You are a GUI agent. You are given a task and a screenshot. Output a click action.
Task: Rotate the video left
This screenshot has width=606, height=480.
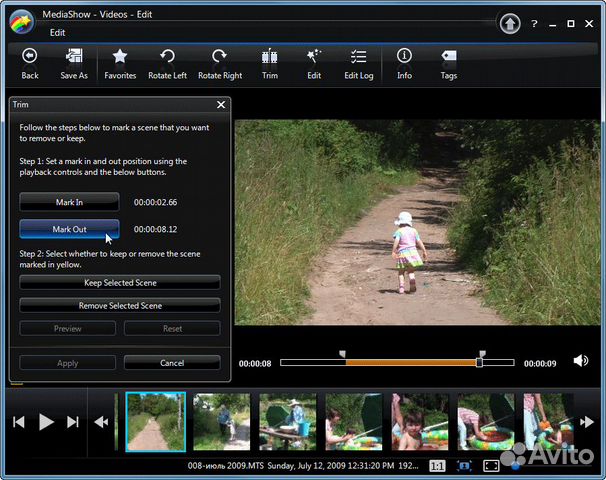coord(167,64)
